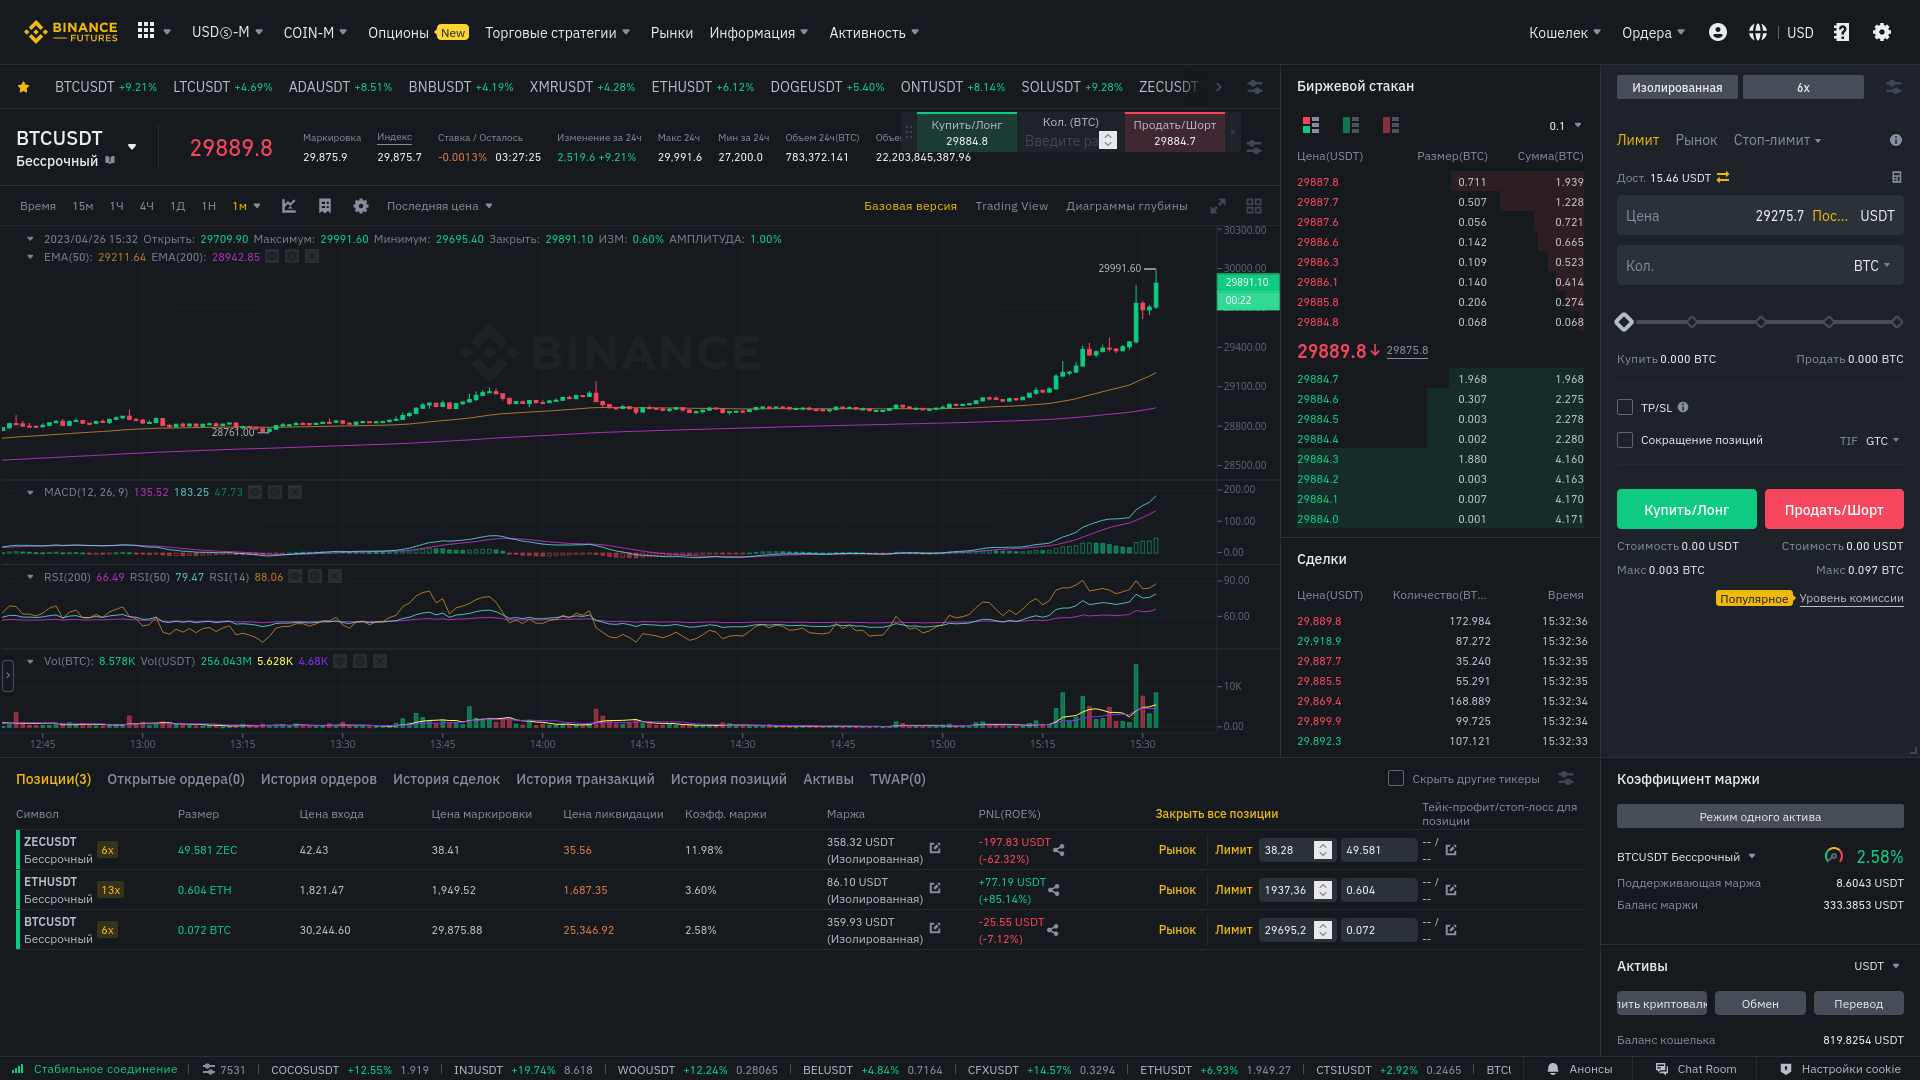Viewport: 1920px width, 1080px height.
Task: Expand the Кошелек dropdown
Action: pyautogui.click(x=1564, y=32)
